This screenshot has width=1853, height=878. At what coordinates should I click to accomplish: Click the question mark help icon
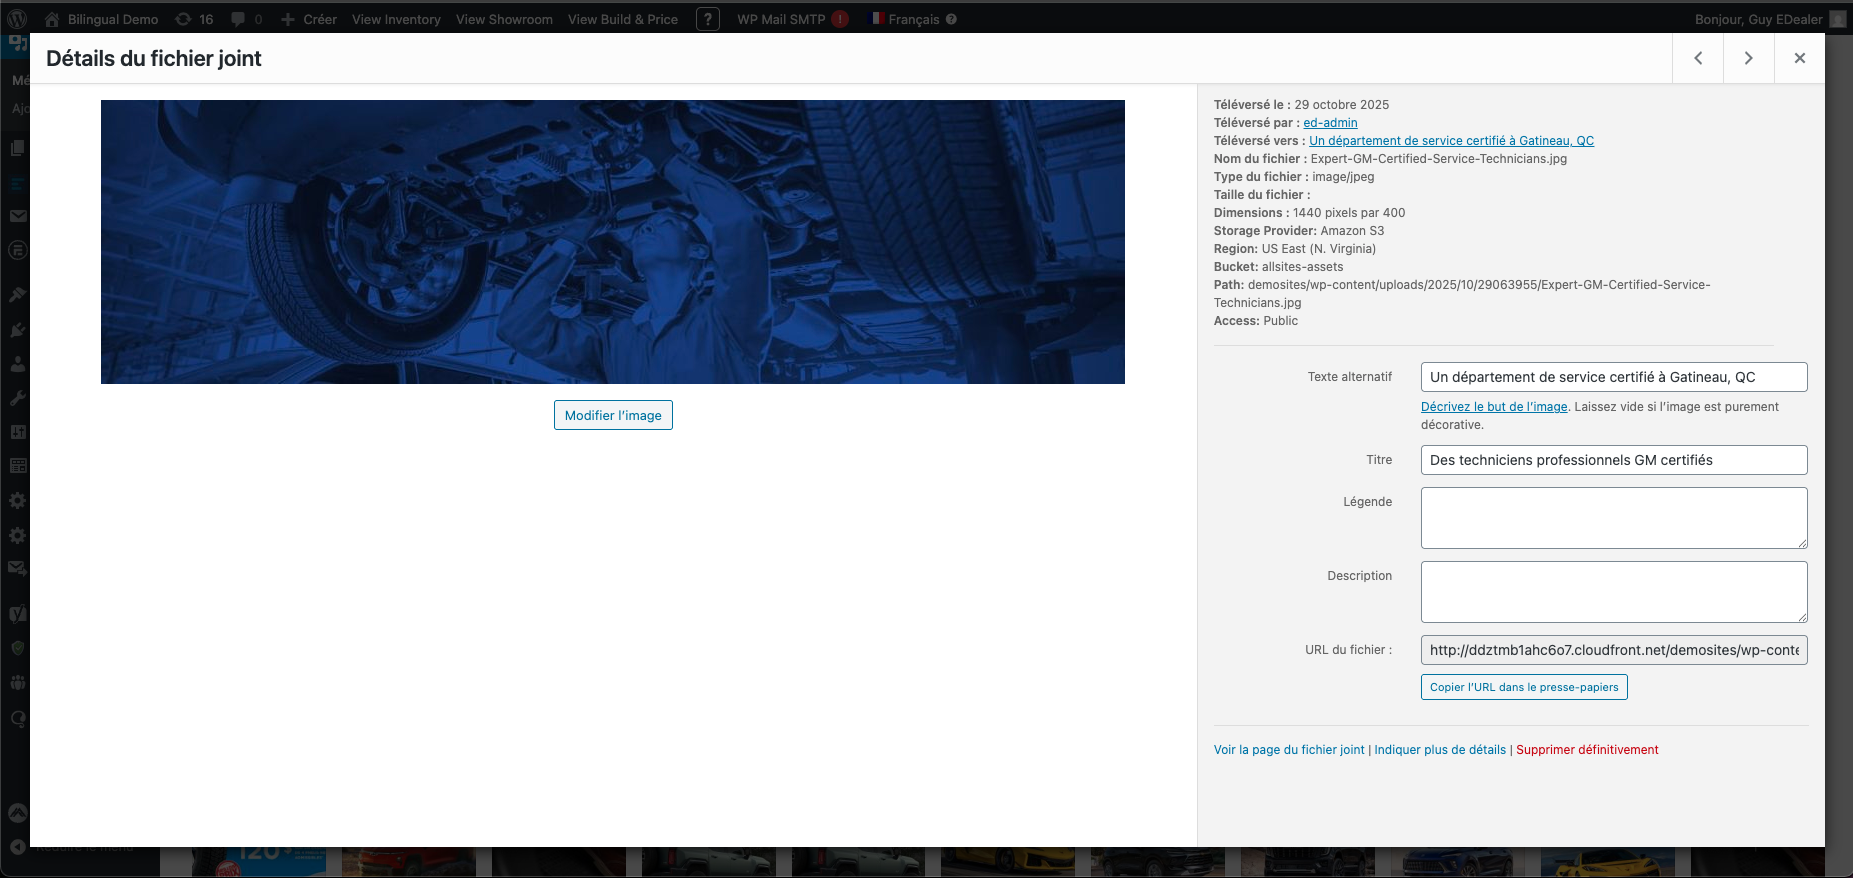pos(708,19)
